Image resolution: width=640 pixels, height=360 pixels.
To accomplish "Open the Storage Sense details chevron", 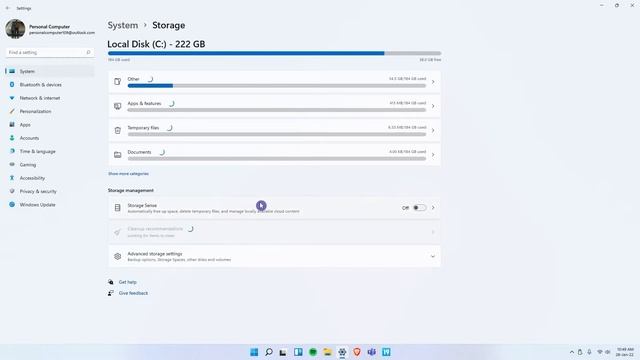I will click(x=433, y=208).
